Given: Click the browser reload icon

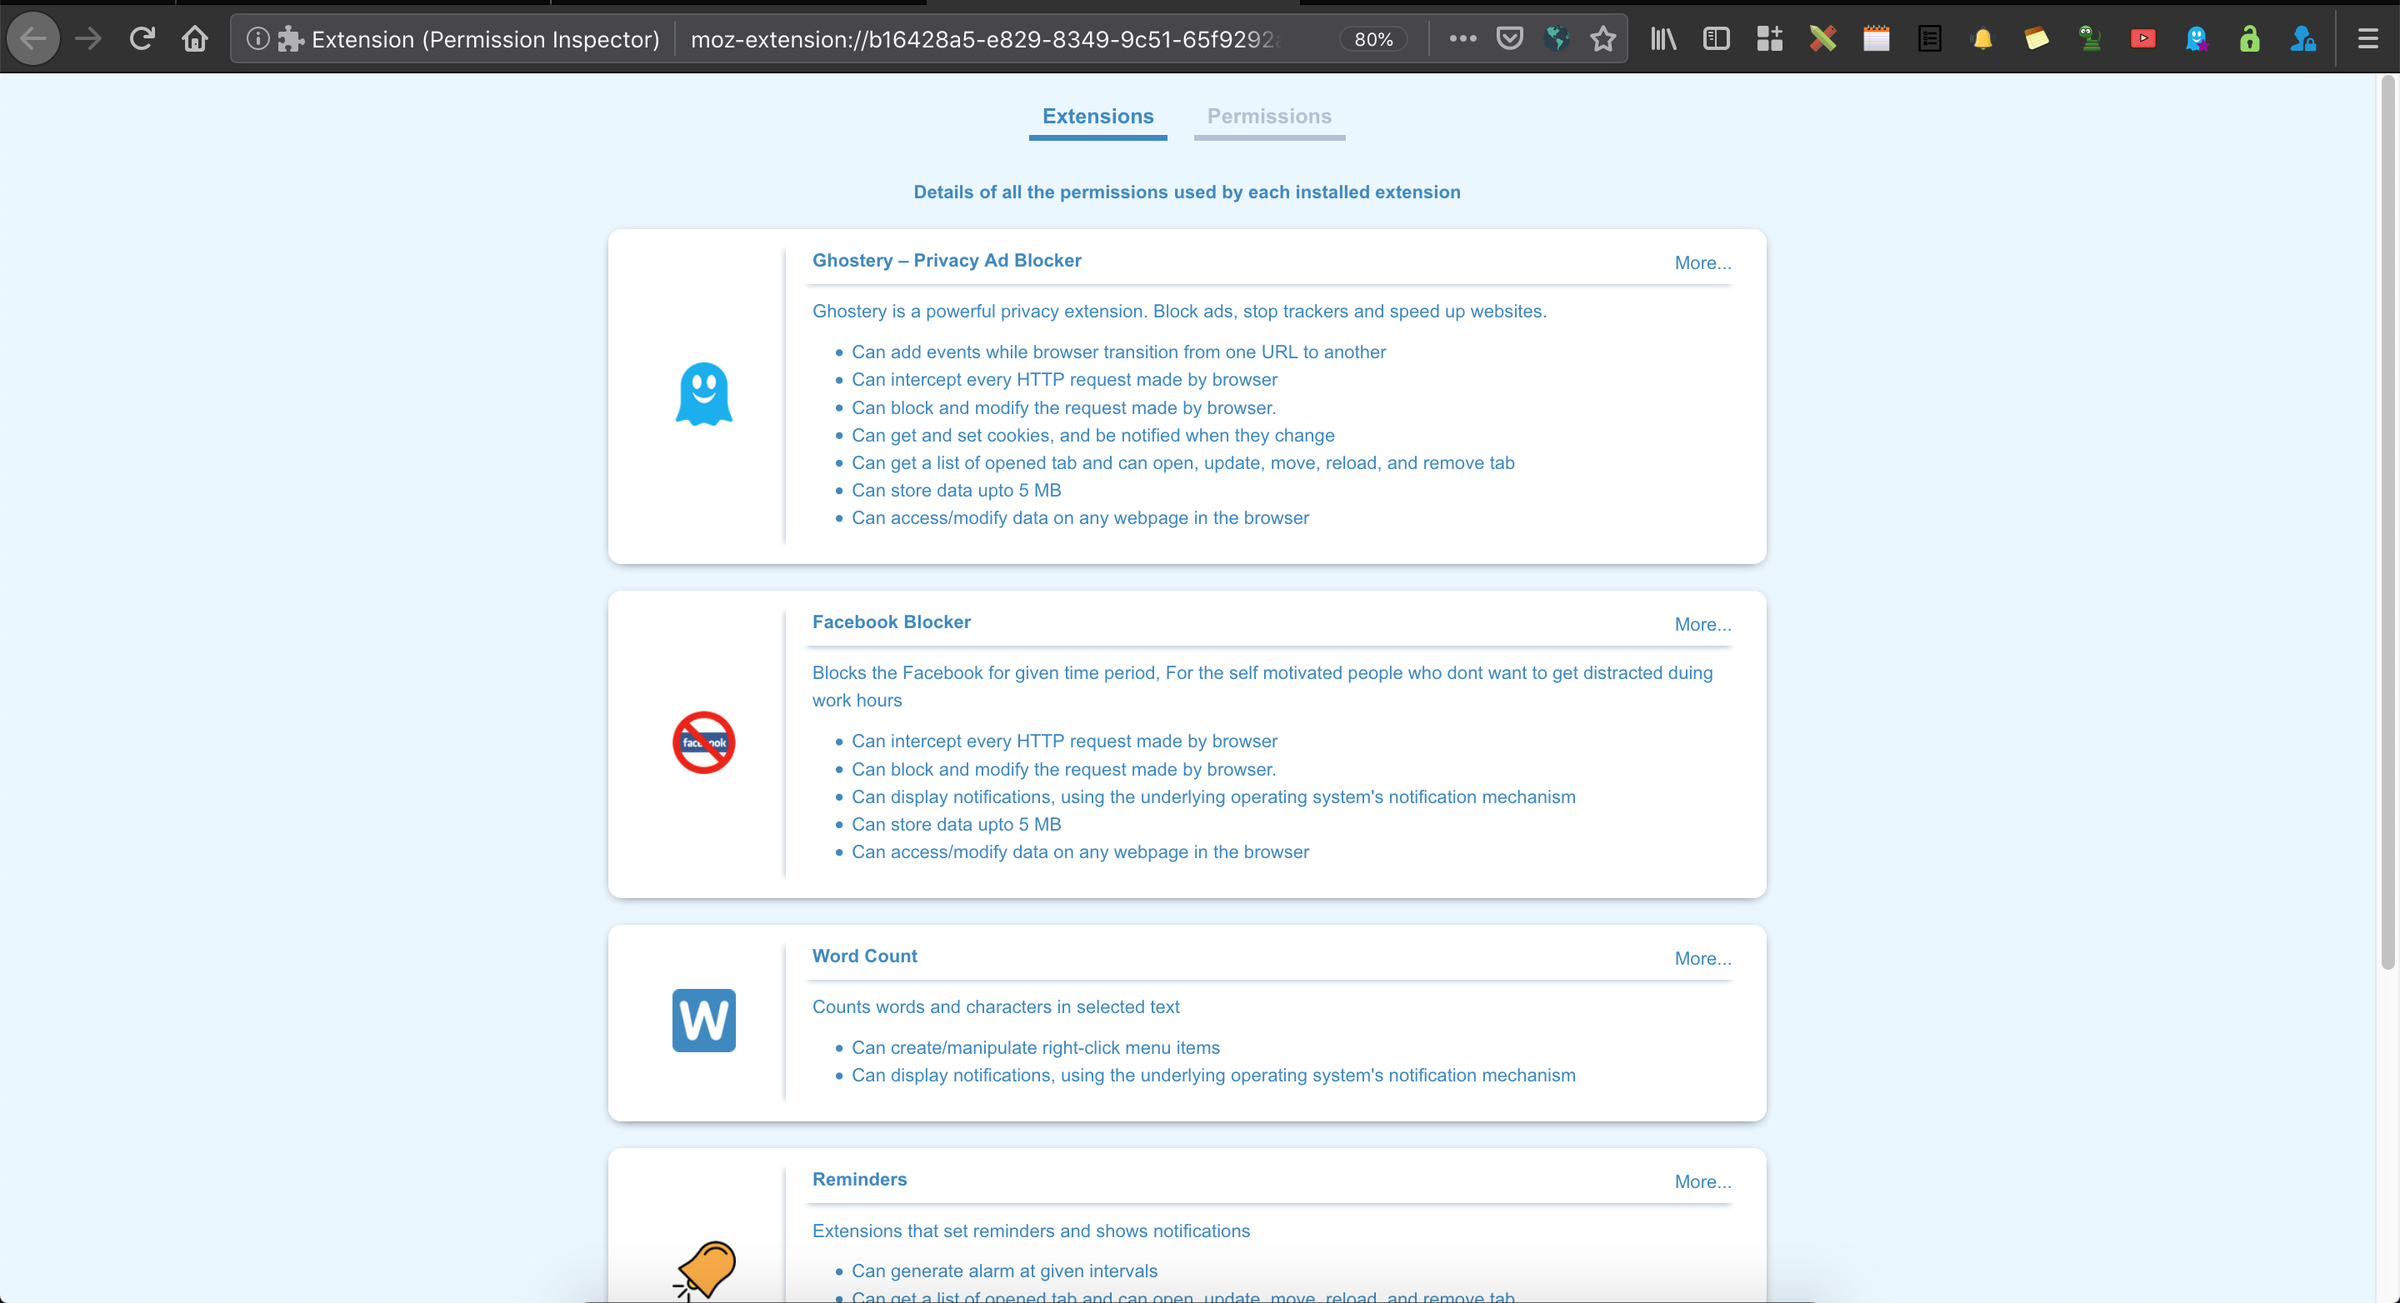Looking at the screenshot, I should click(141, 37).
